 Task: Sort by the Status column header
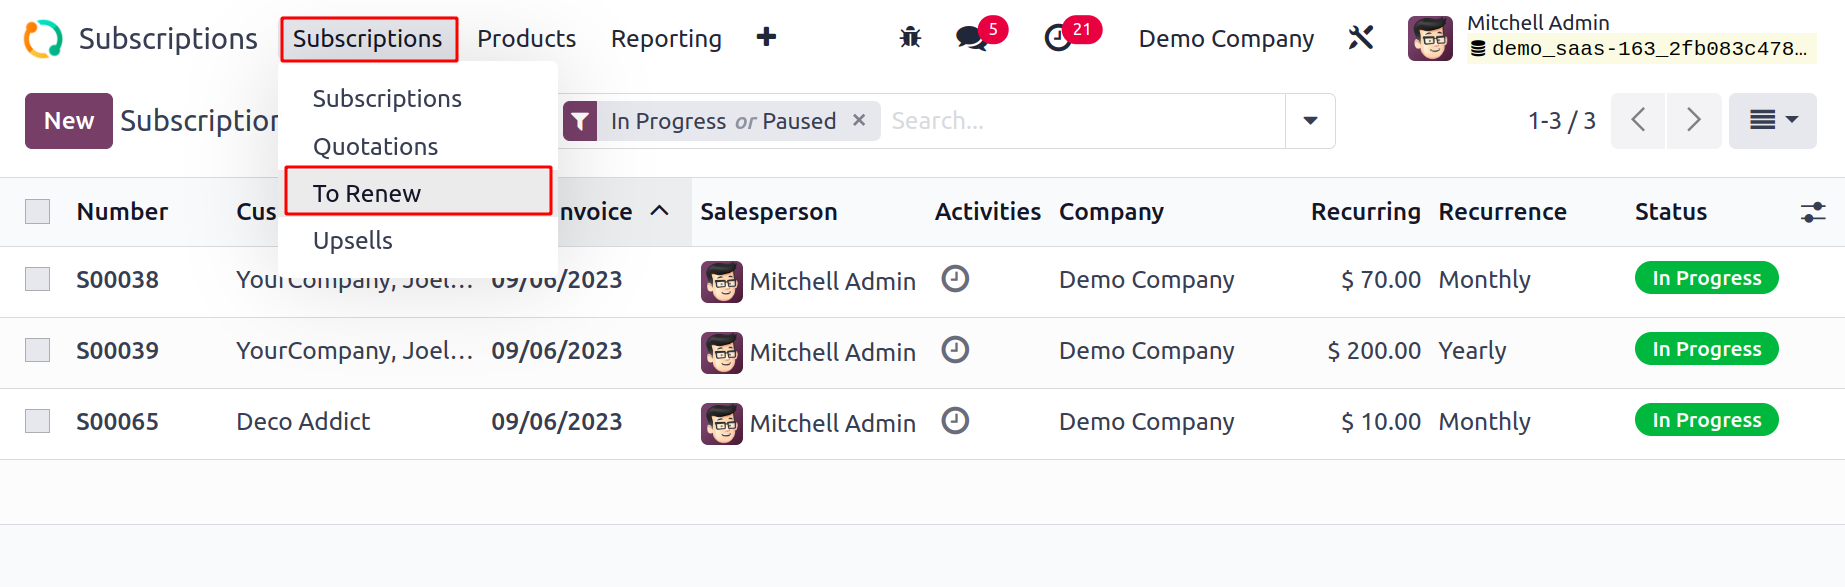coord(1671,212)
